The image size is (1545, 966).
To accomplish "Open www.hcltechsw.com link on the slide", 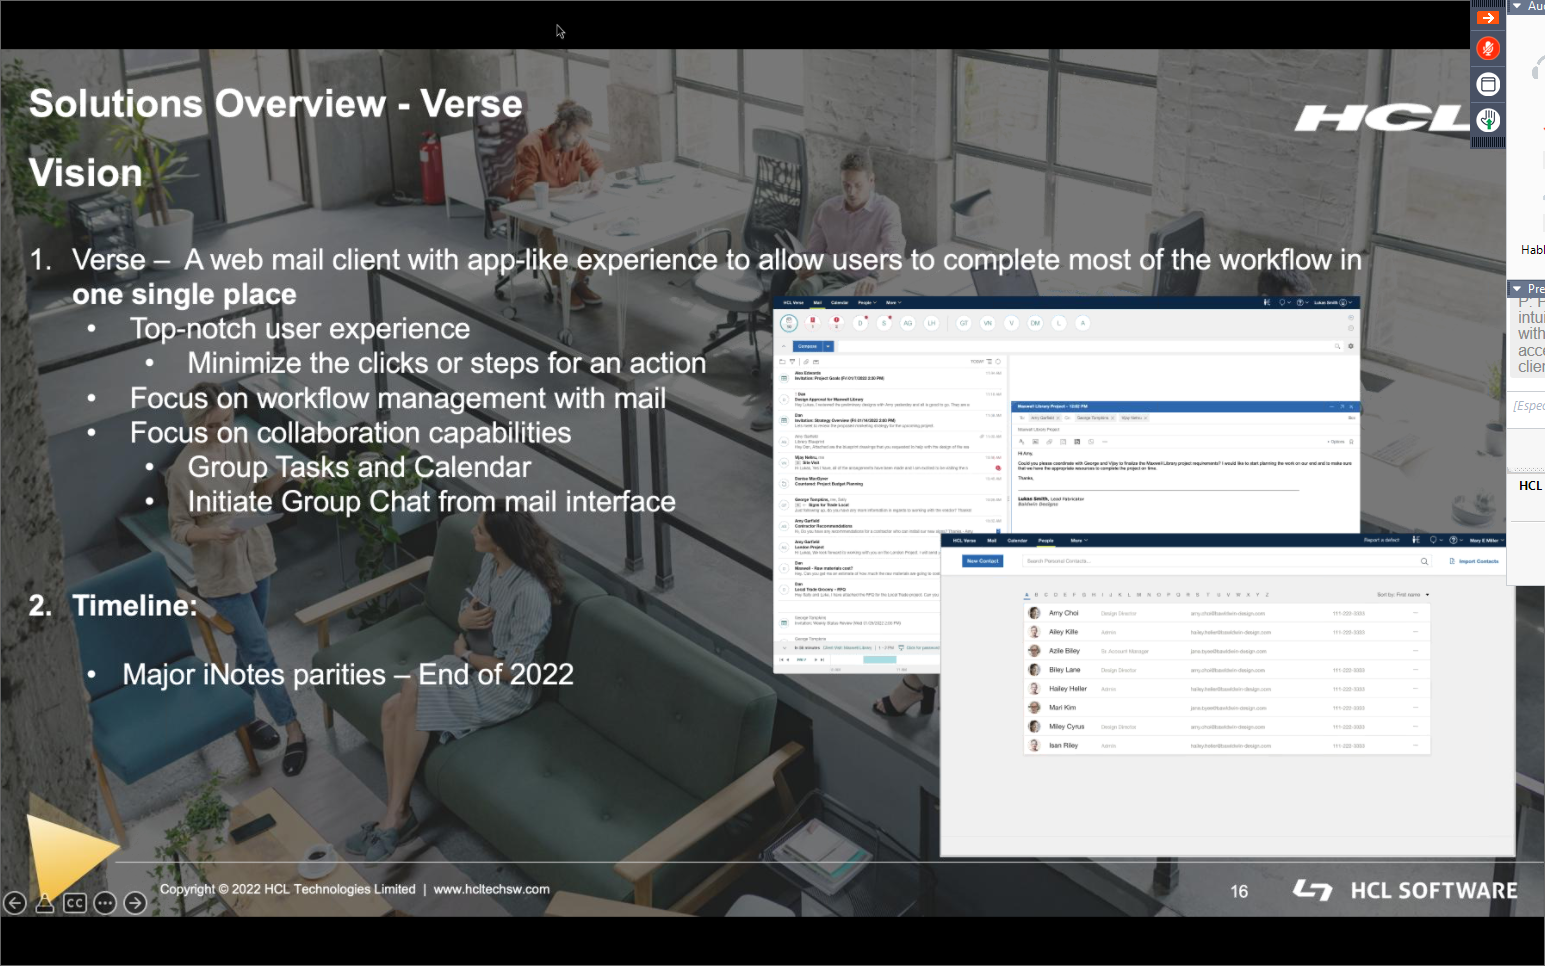I will click(x=491, y=889).
